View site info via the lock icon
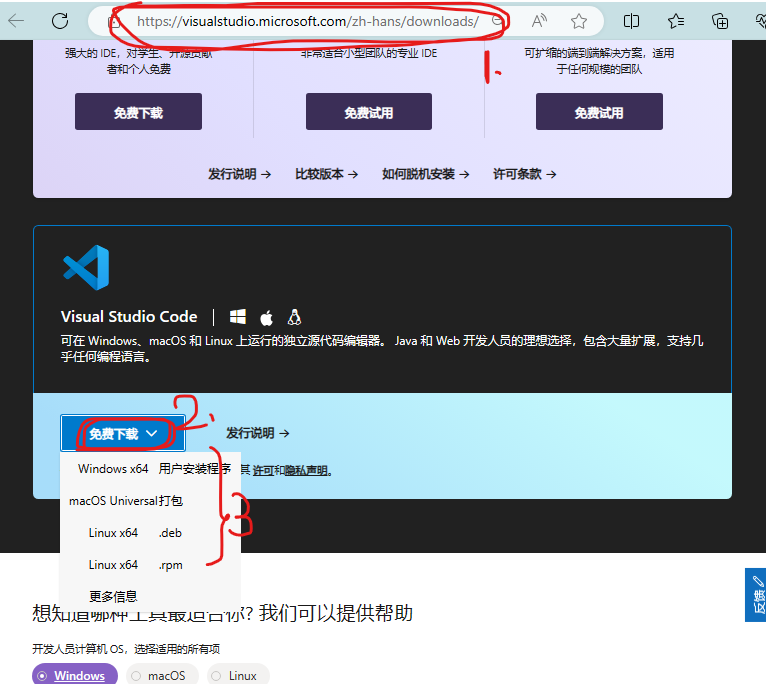The height and width of the screenshot is (684, 766). tap(114, 21)
